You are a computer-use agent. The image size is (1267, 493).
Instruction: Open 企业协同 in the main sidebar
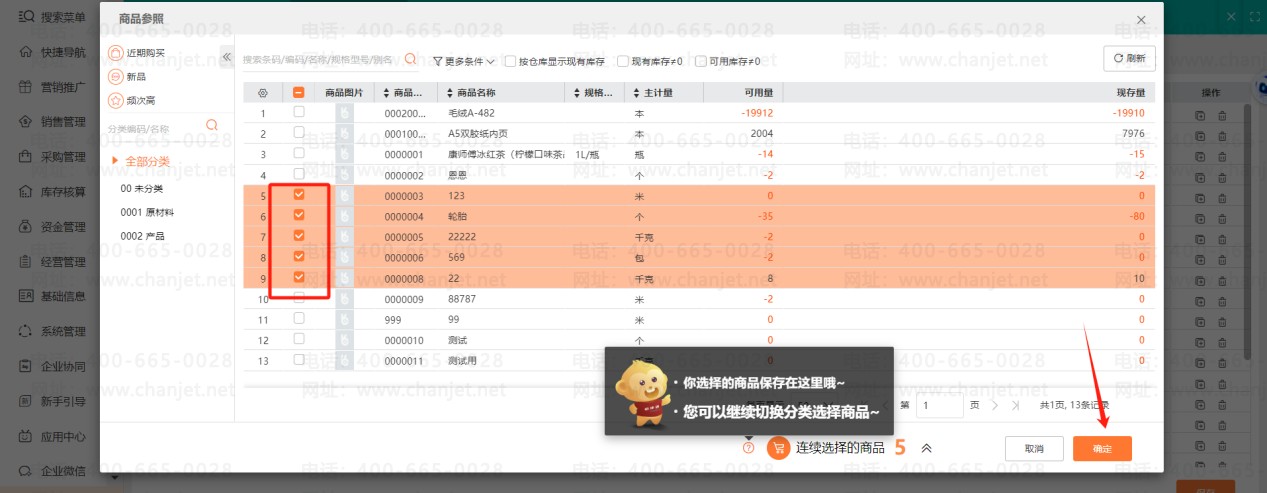click(52, 366)
